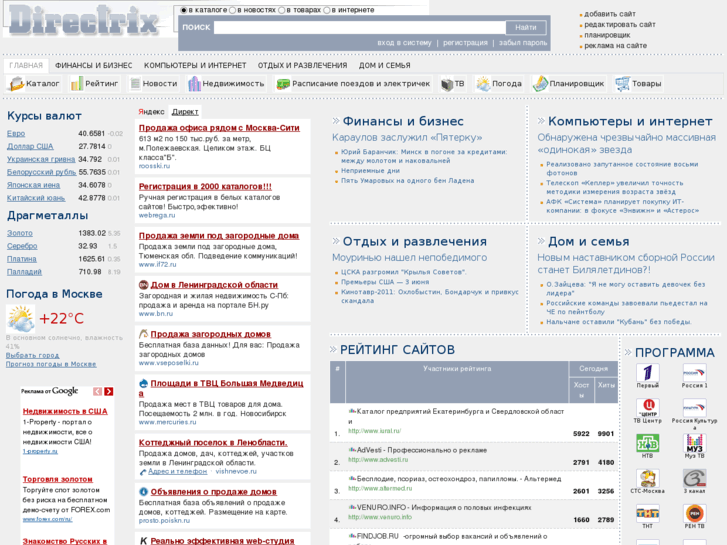Open the 'Недвижимость в США' Google ad

tap(65, 411)
